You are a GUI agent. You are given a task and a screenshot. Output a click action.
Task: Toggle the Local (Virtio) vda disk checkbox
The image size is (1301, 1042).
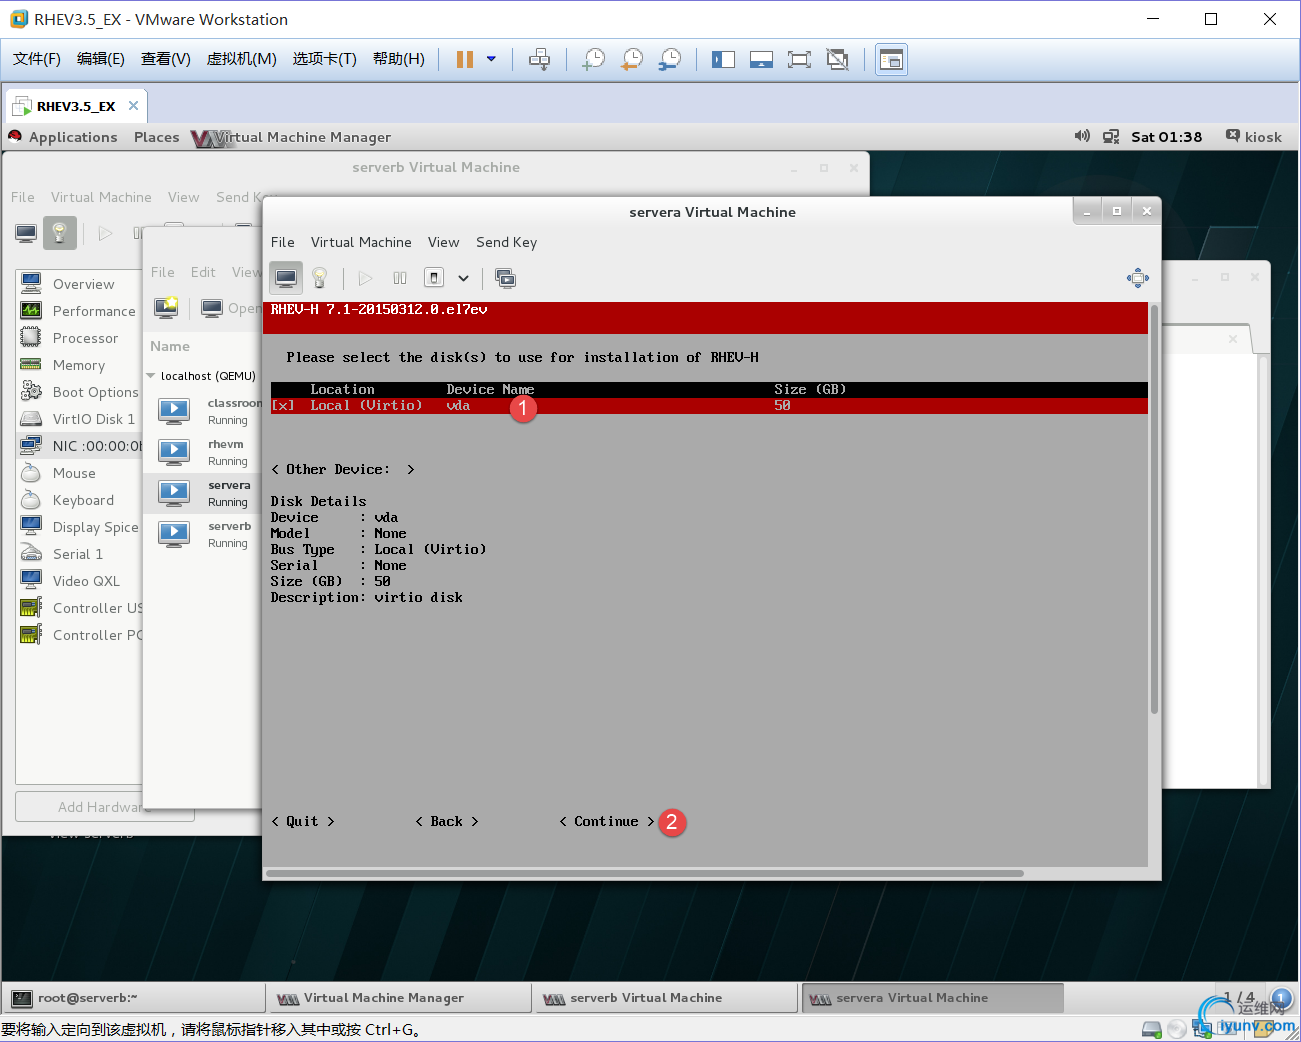(283, 406)
